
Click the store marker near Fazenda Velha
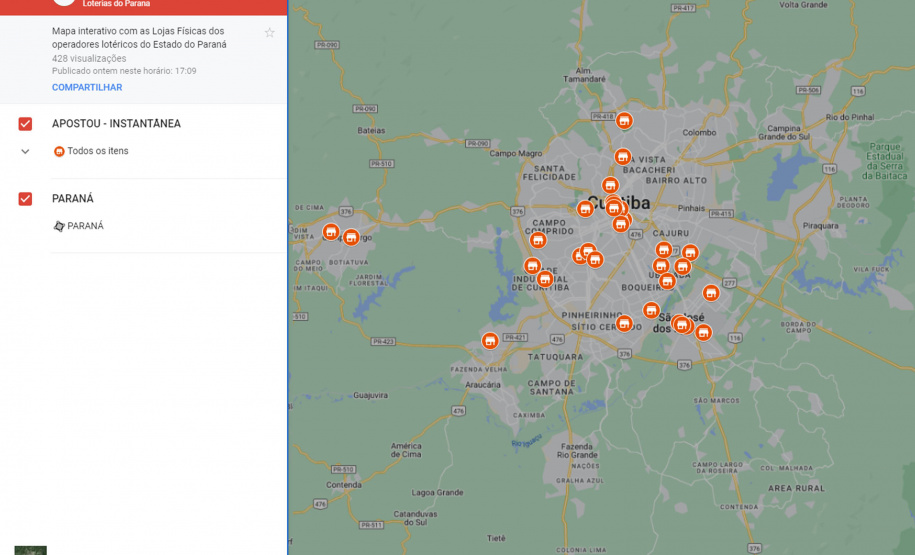point(490,341)
